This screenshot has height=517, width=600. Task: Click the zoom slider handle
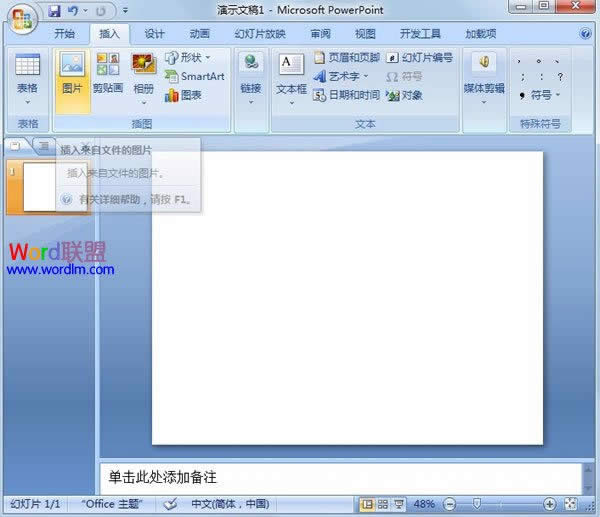(x=477, y=504)
